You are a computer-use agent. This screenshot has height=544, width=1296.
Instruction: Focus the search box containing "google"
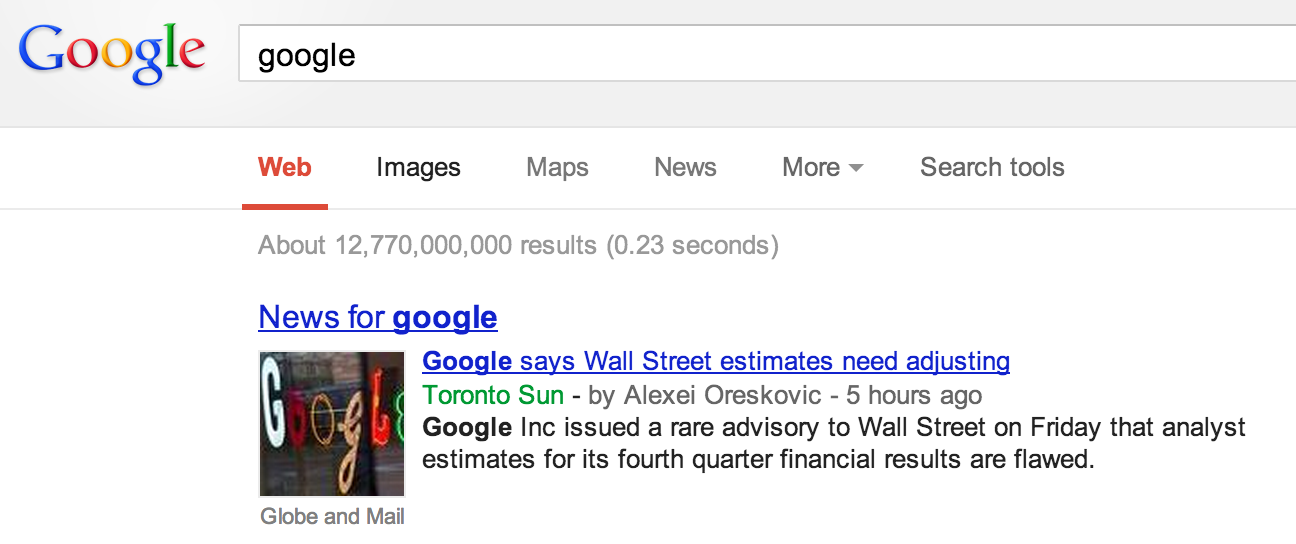click(x=760, y=54)
